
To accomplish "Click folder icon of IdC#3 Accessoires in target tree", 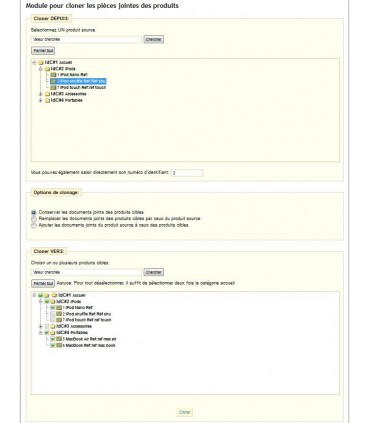I will click(52, 326).
